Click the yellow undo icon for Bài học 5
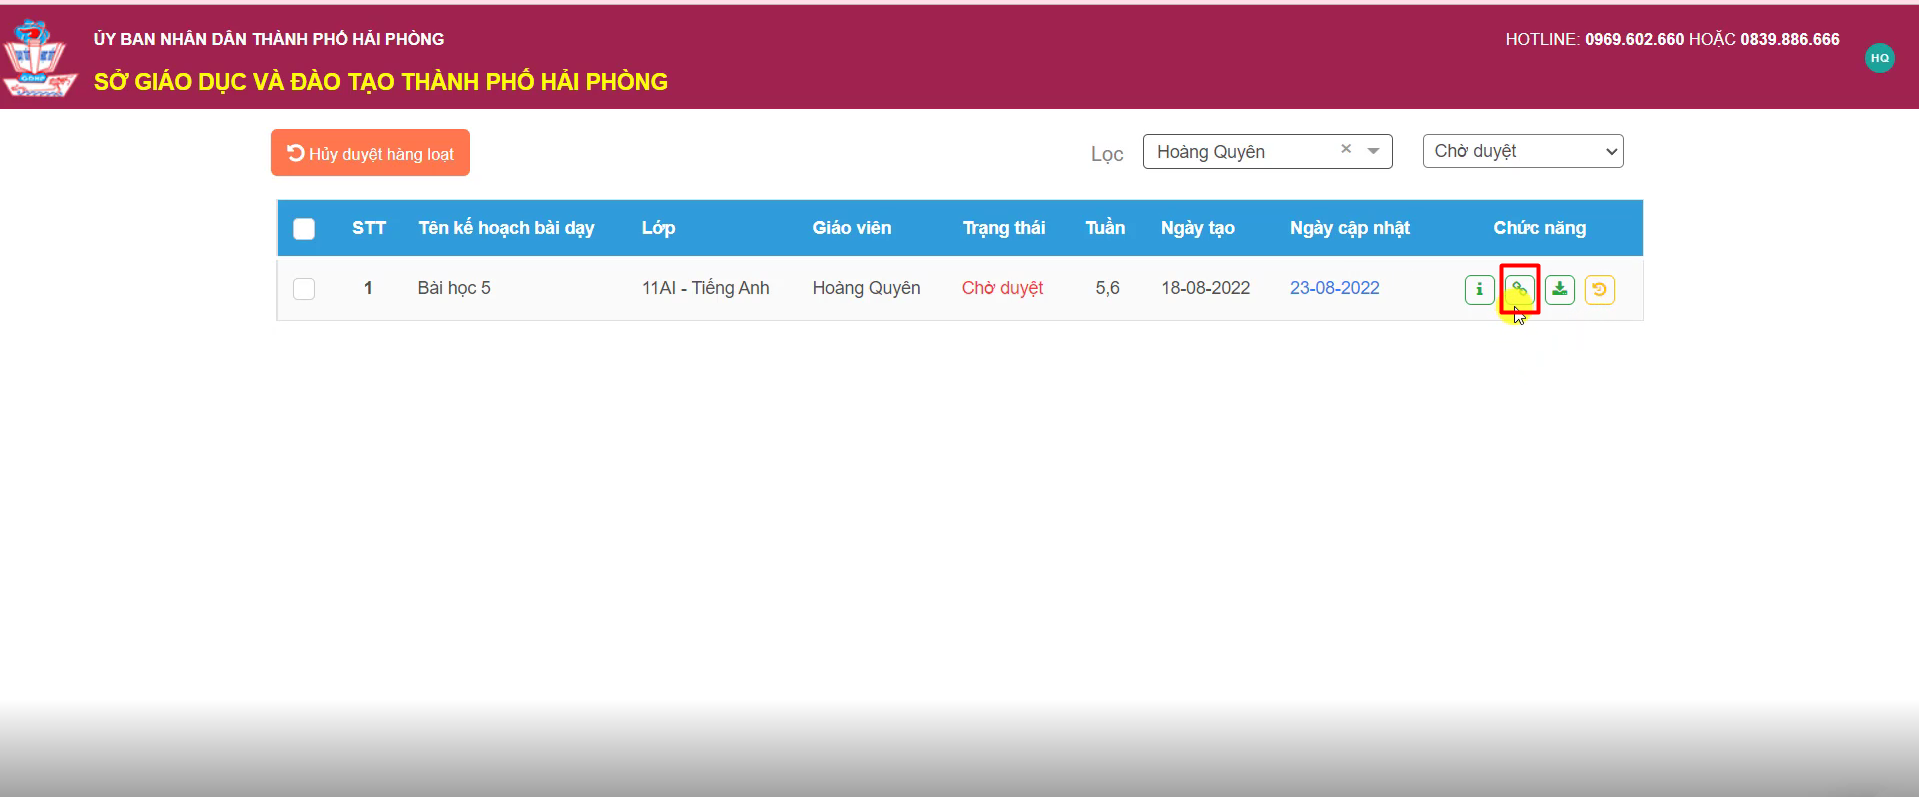Screen dimensions: 1919x797 coord(1599,289)
